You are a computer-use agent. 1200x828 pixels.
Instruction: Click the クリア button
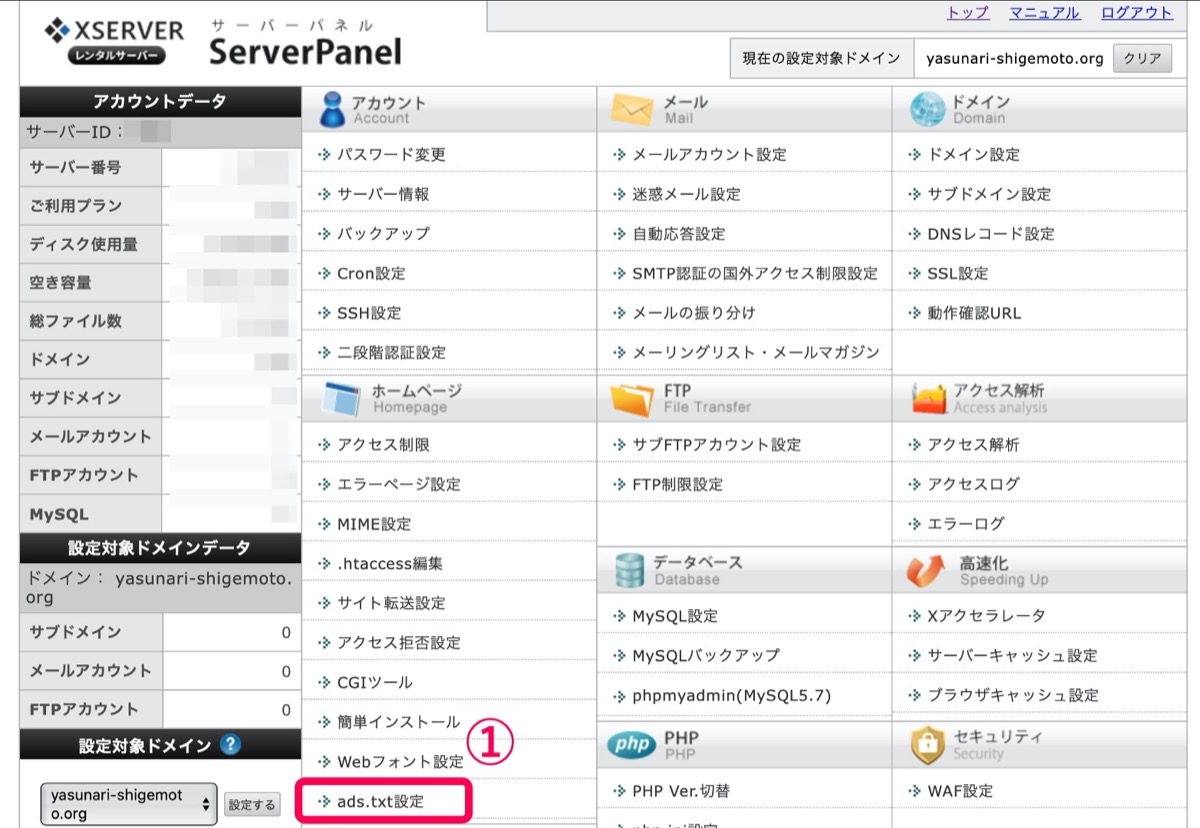pyautogui.click(x=1142, y=59)
